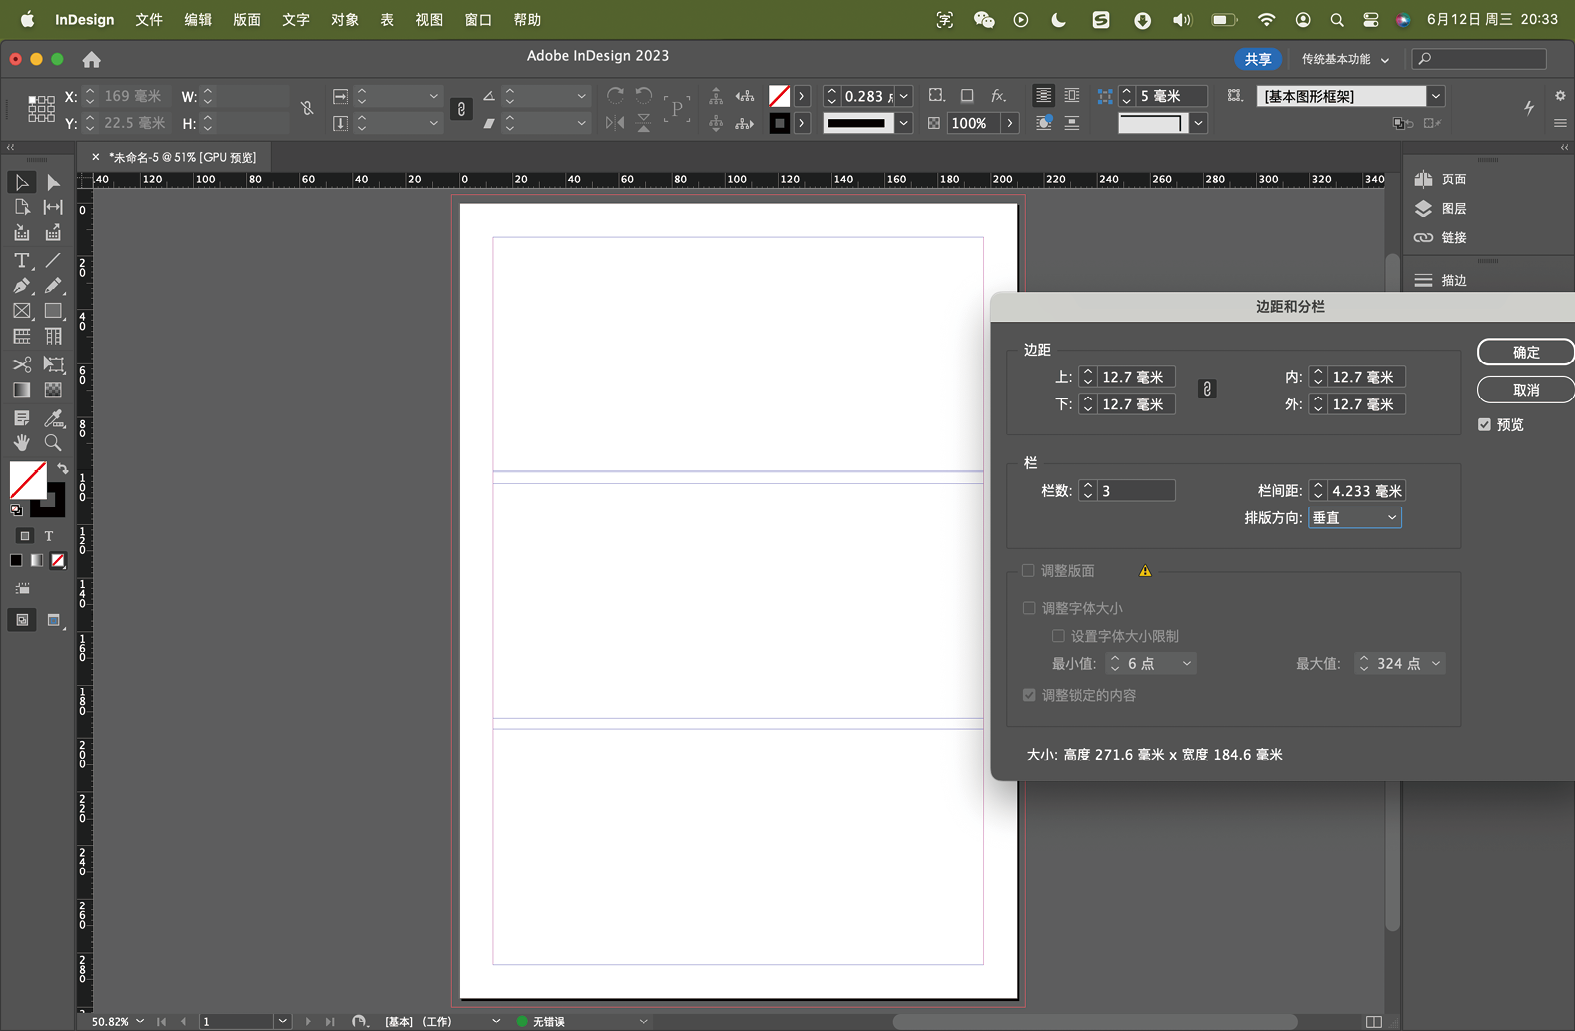Pick the Hand tool
Screen dimensions: 1575x1031
coord(21,443)
